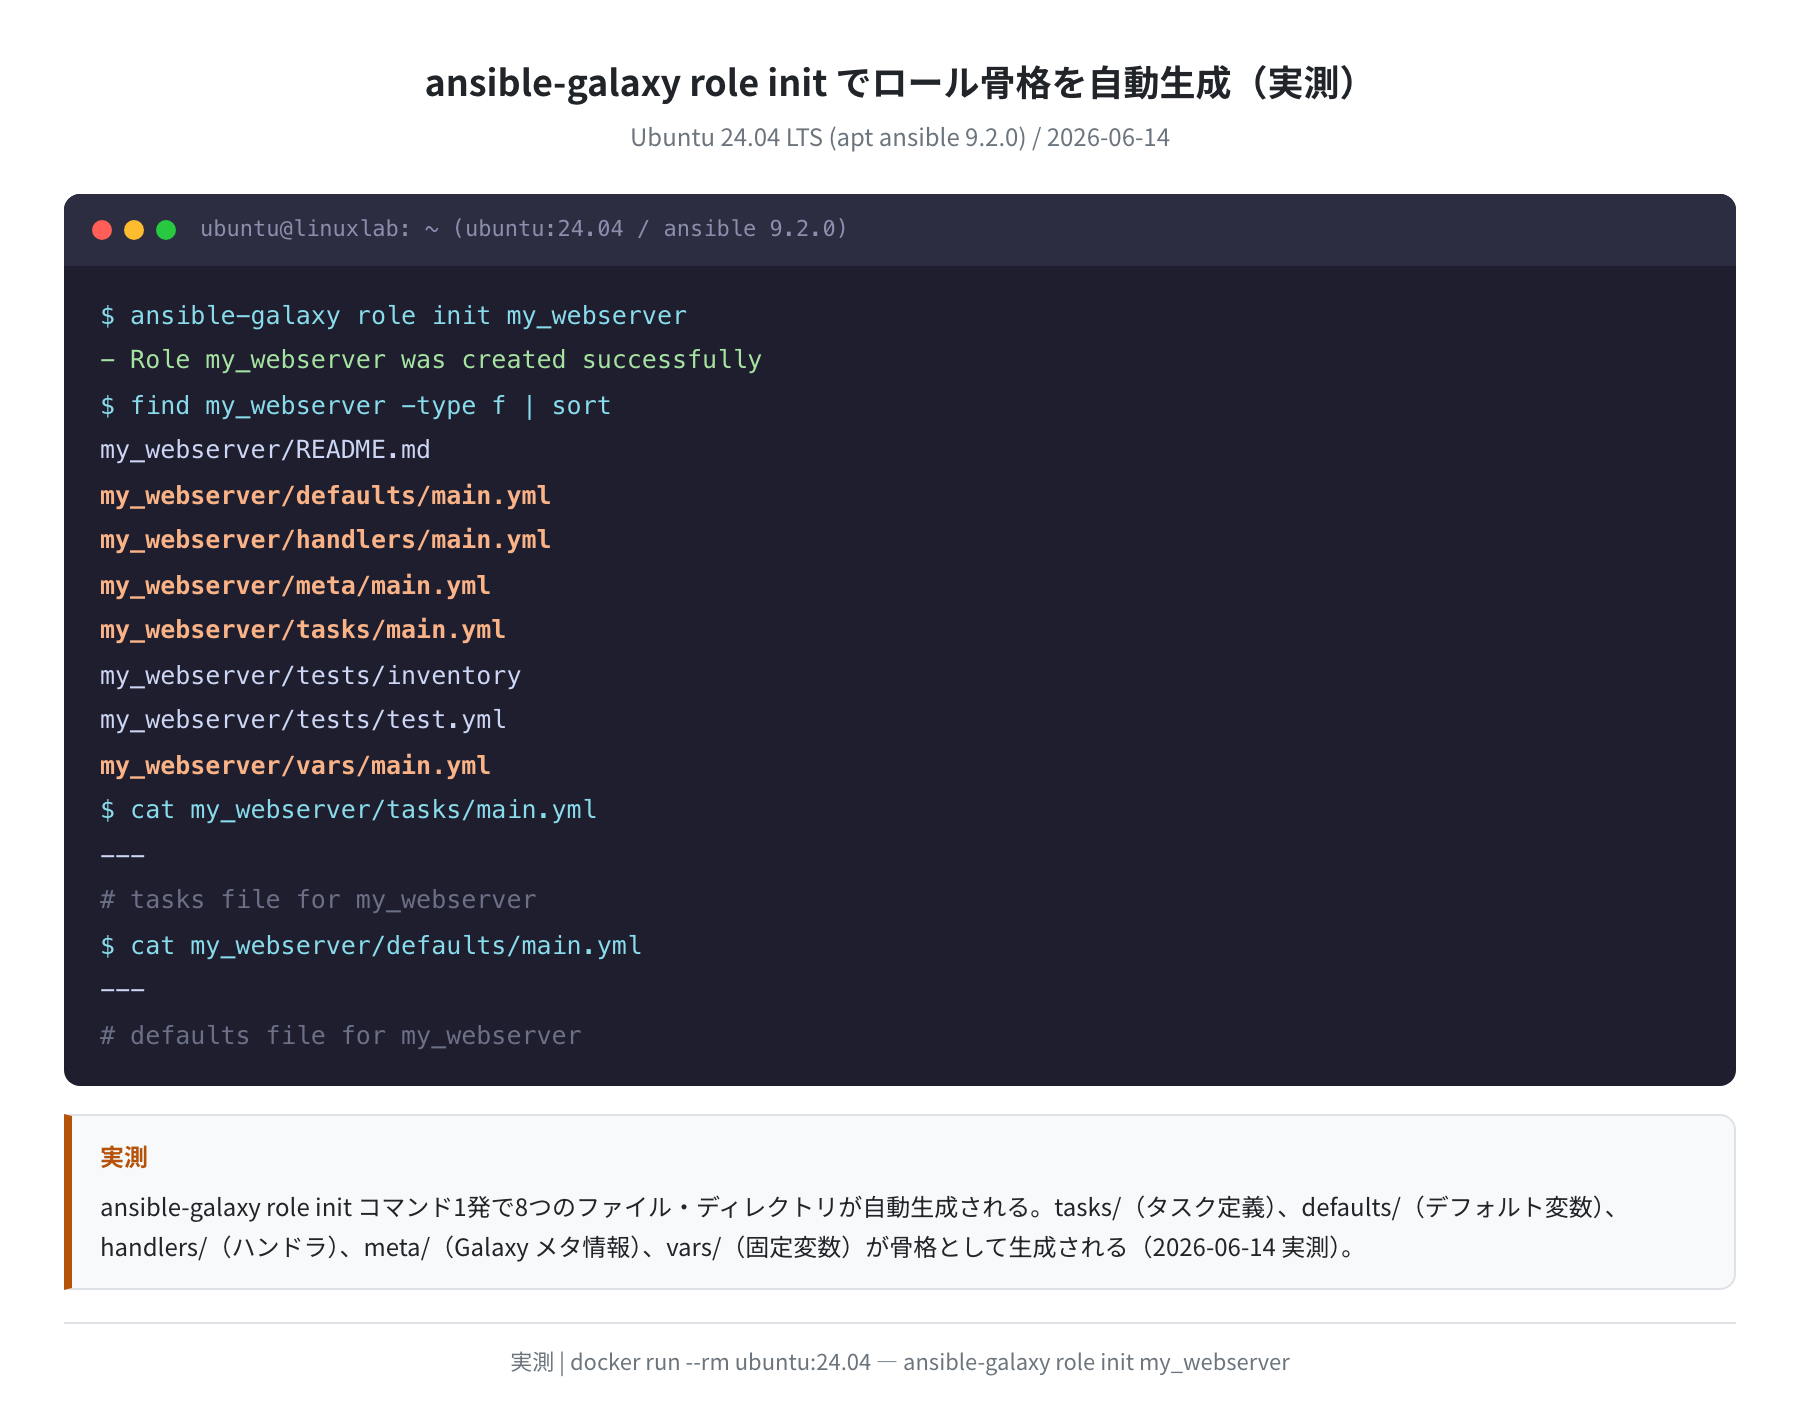Select the line 'my_webserver/meta/main.yml'
The height and width of the screenshot is (1416, 1800).
click(295, 586)
